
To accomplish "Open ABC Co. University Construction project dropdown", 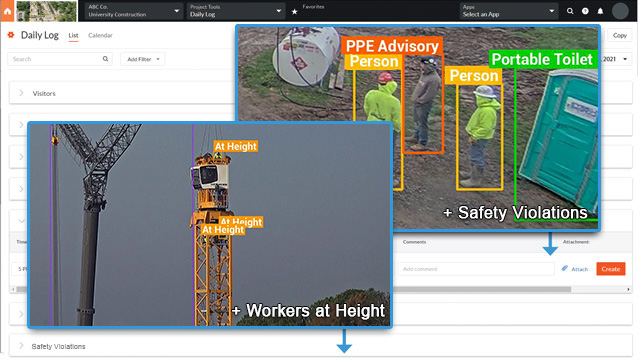I will pos(133,11).
